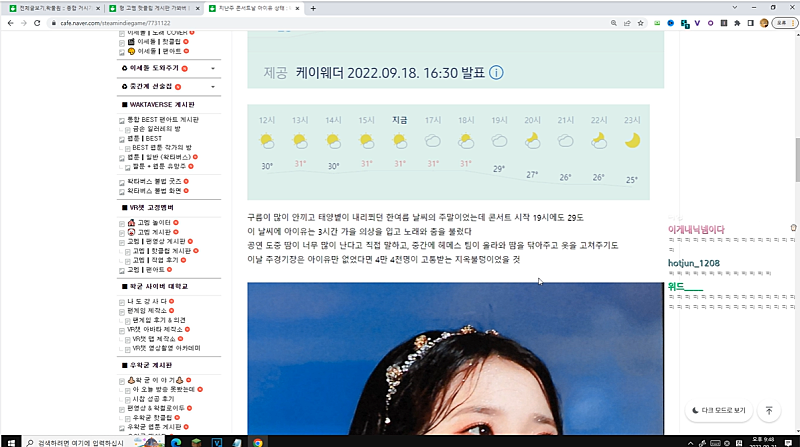
Task: Open 팬게임 후기 & 의견 board
Action: point(159,320)
